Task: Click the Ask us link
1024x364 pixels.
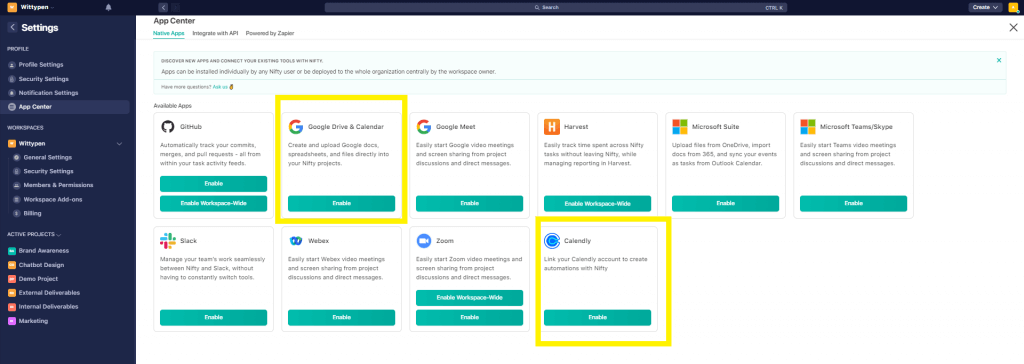Action: click(x=220, y=86)
